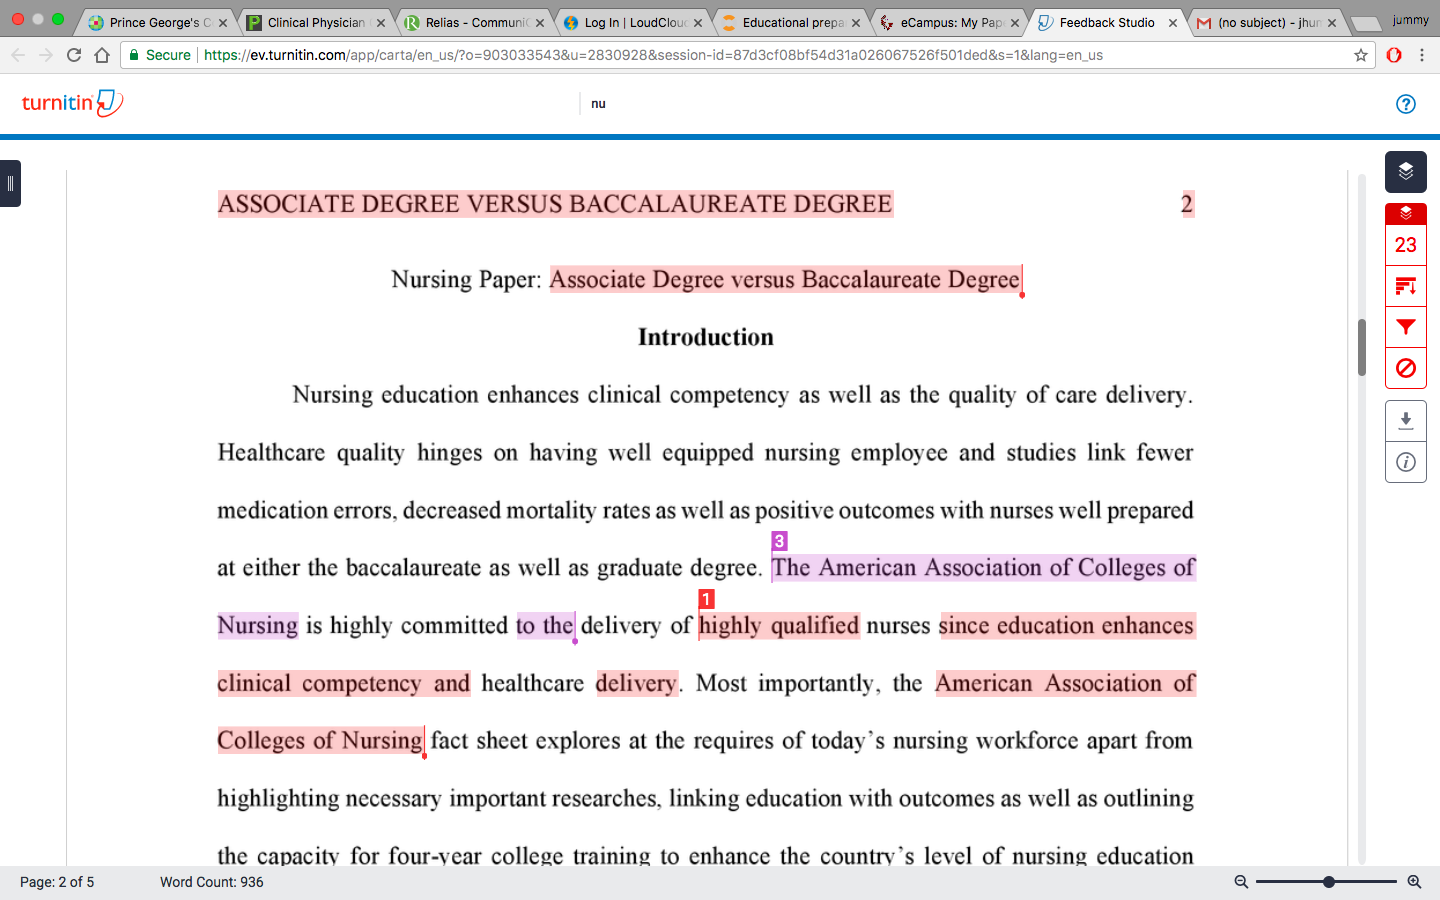
Task: Click the browser forward arrow
Action: 46,55
